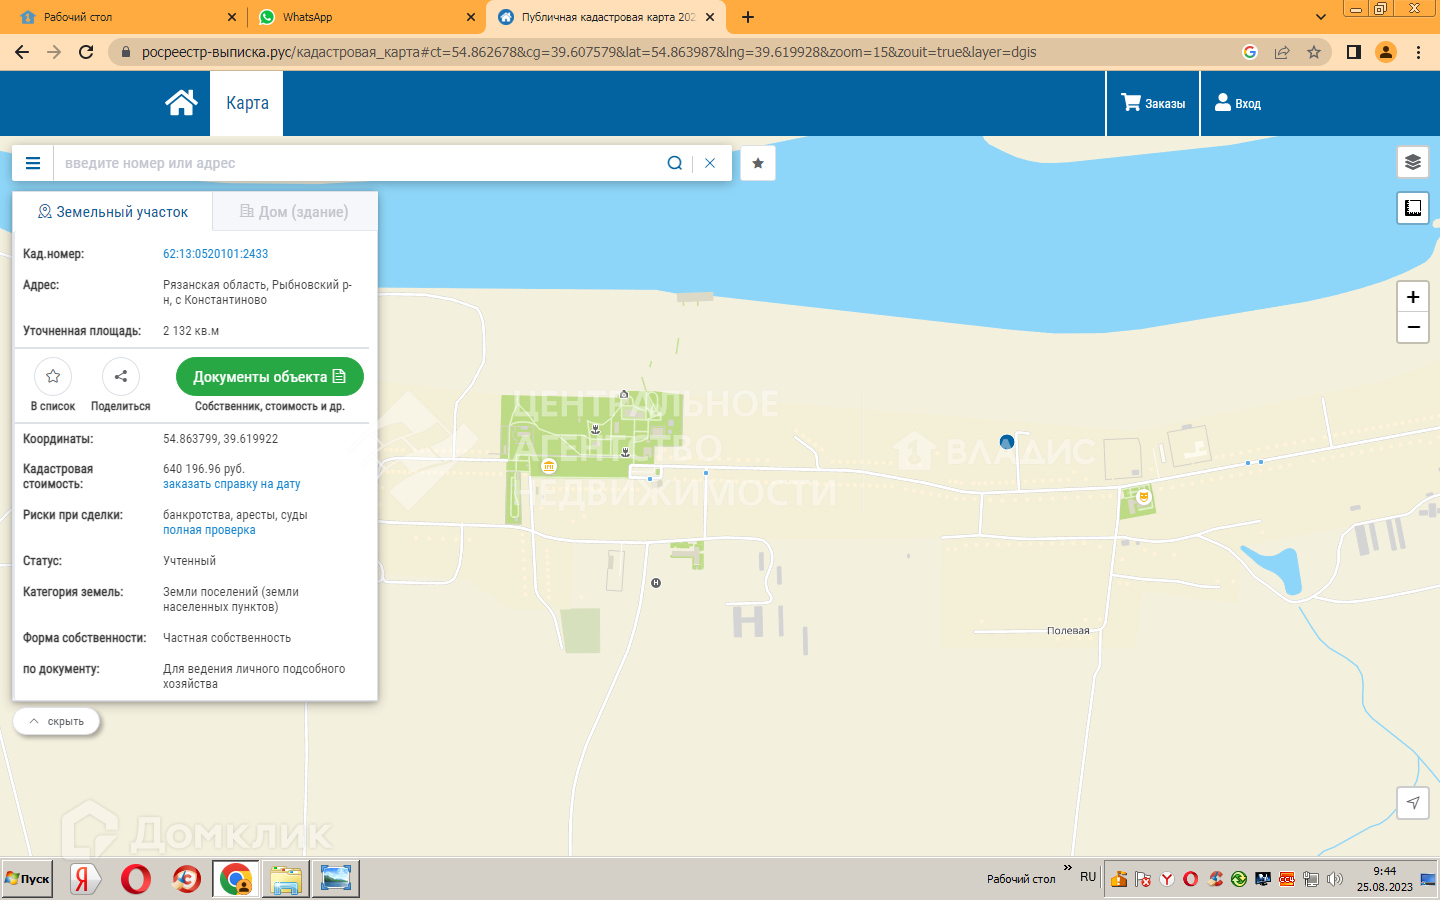Click the Поделиться share icon
This screenshot has width=1440, height=900.
tap(121, 377)
